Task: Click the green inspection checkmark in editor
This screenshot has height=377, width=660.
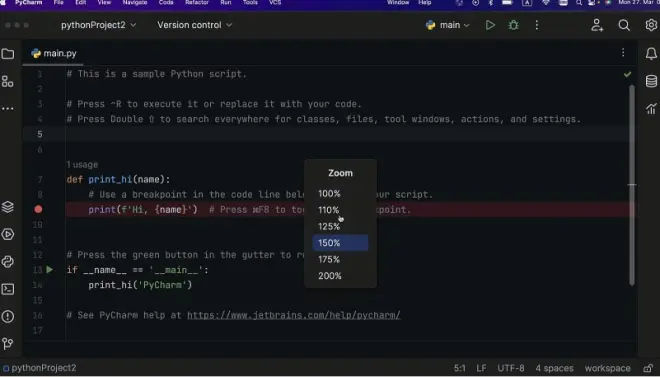Action: [x=627, y=74]
